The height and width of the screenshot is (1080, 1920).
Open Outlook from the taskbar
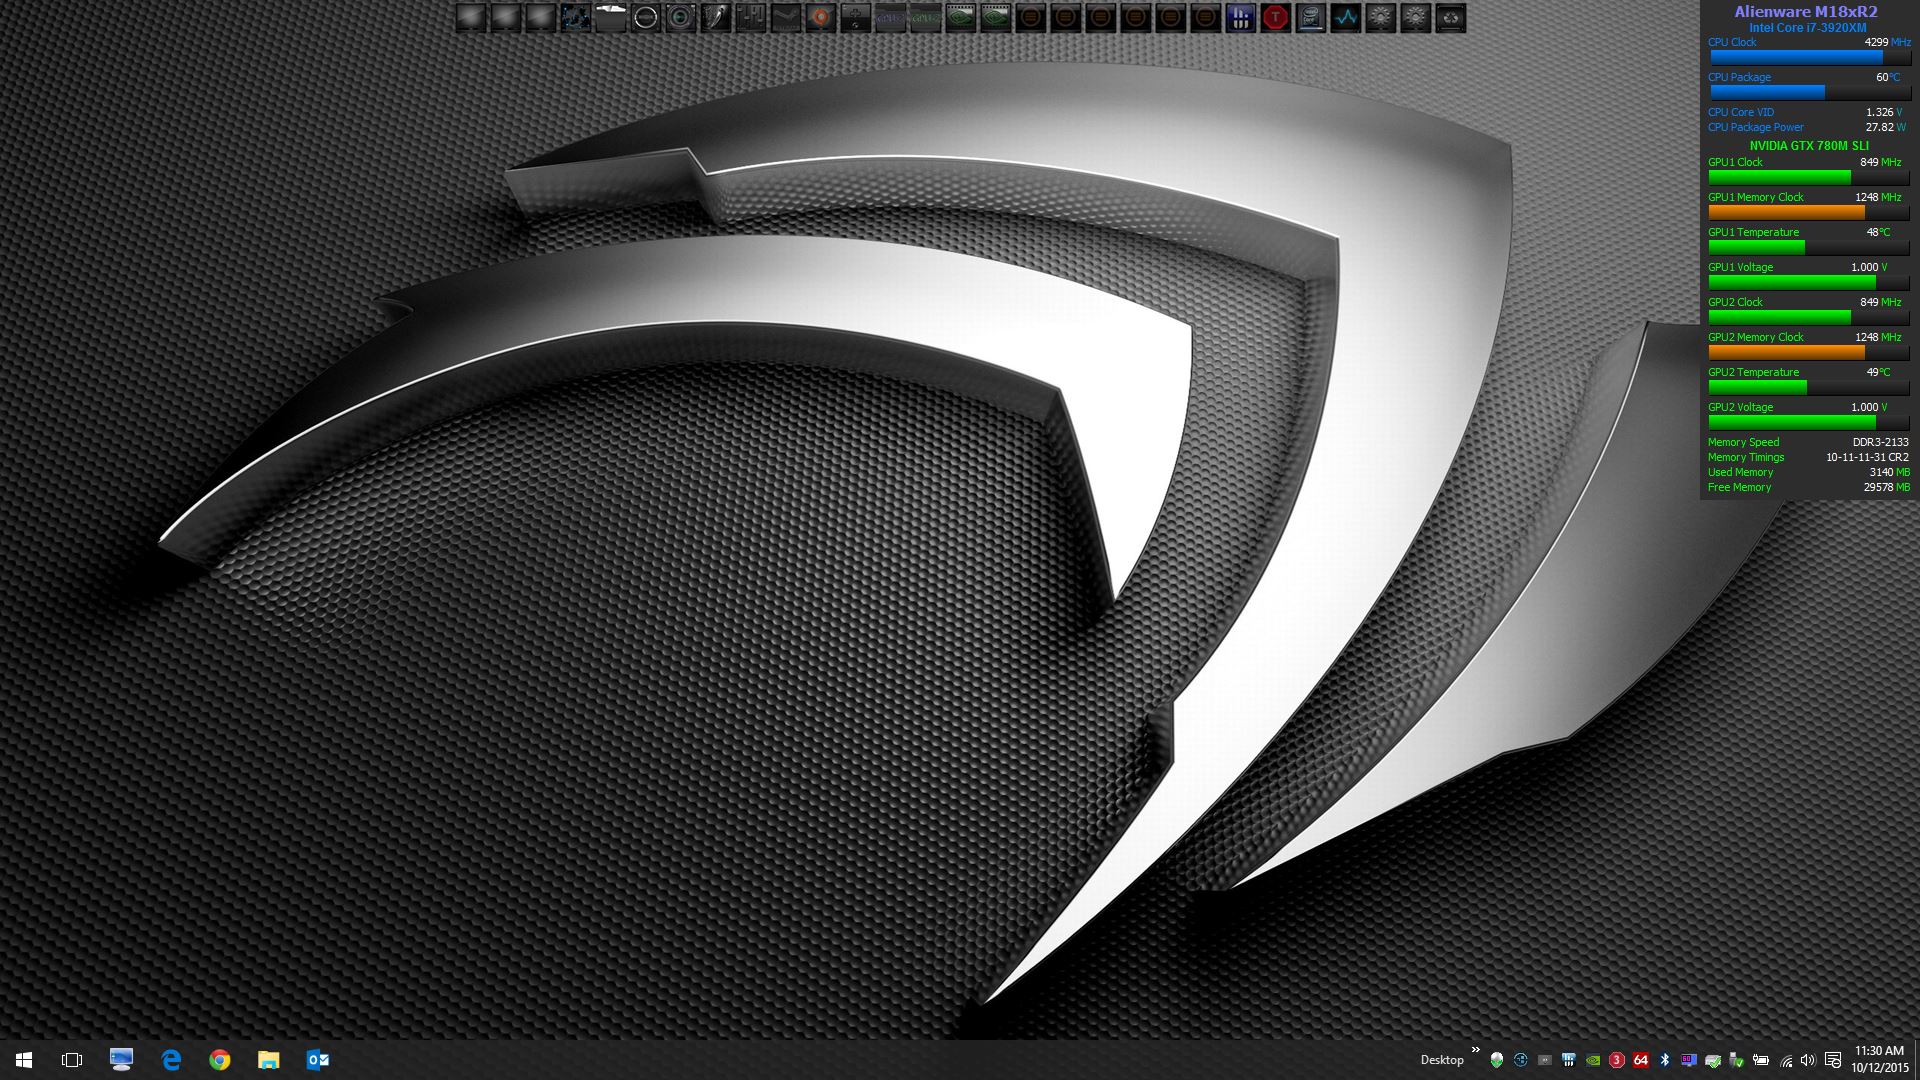[317, 1060]
